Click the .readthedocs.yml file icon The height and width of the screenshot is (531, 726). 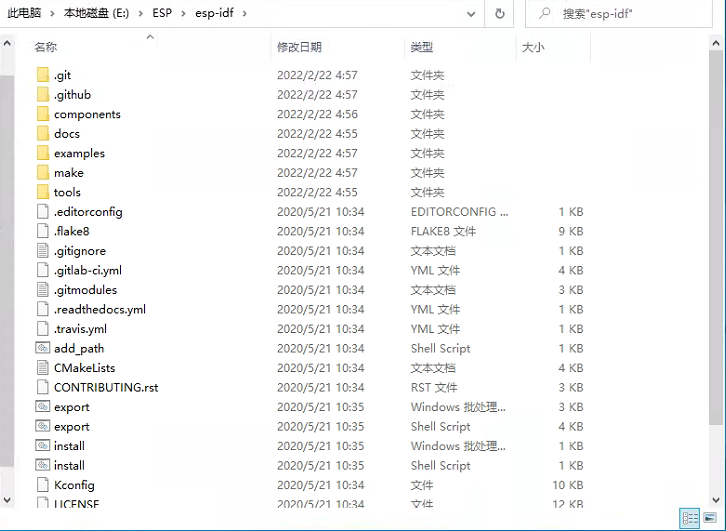(43, 308)
